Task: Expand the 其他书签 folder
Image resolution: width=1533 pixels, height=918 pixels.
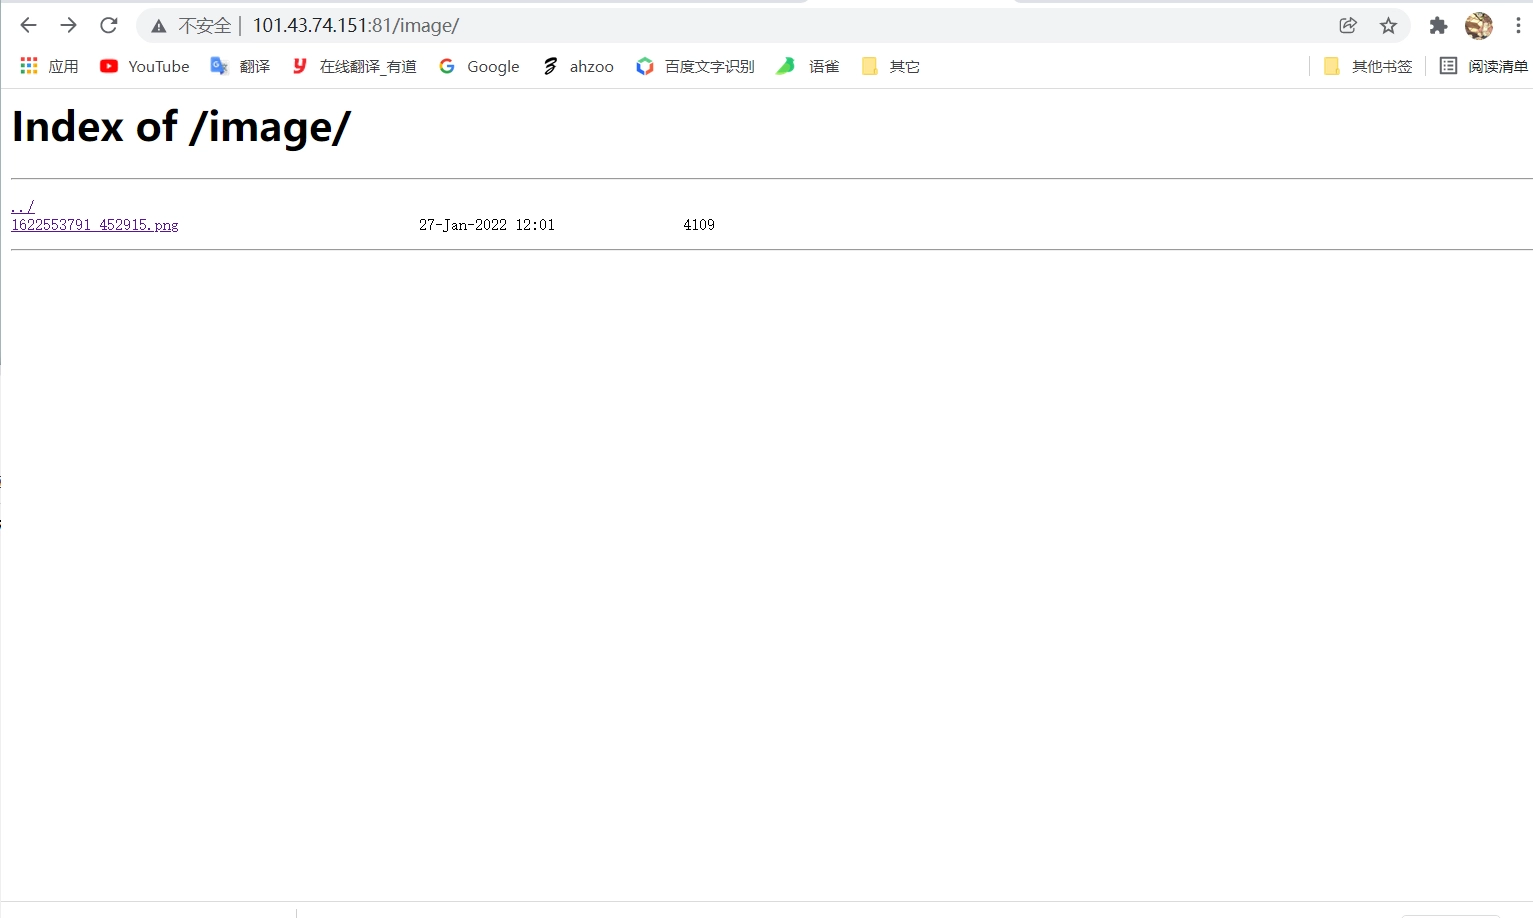Action: pos(1368,66)
